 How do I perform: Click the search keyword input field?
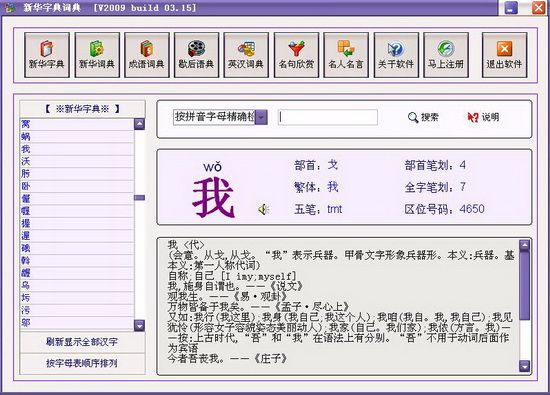(328, 117)
